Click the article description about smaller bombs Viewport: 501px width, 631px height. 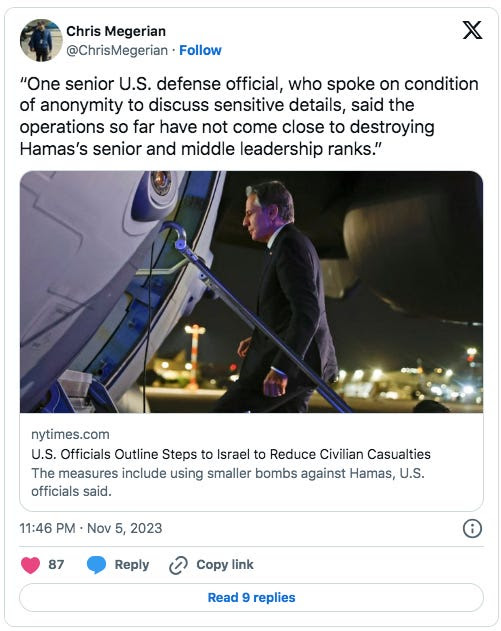pyautogui.click(x=228, y=482)
